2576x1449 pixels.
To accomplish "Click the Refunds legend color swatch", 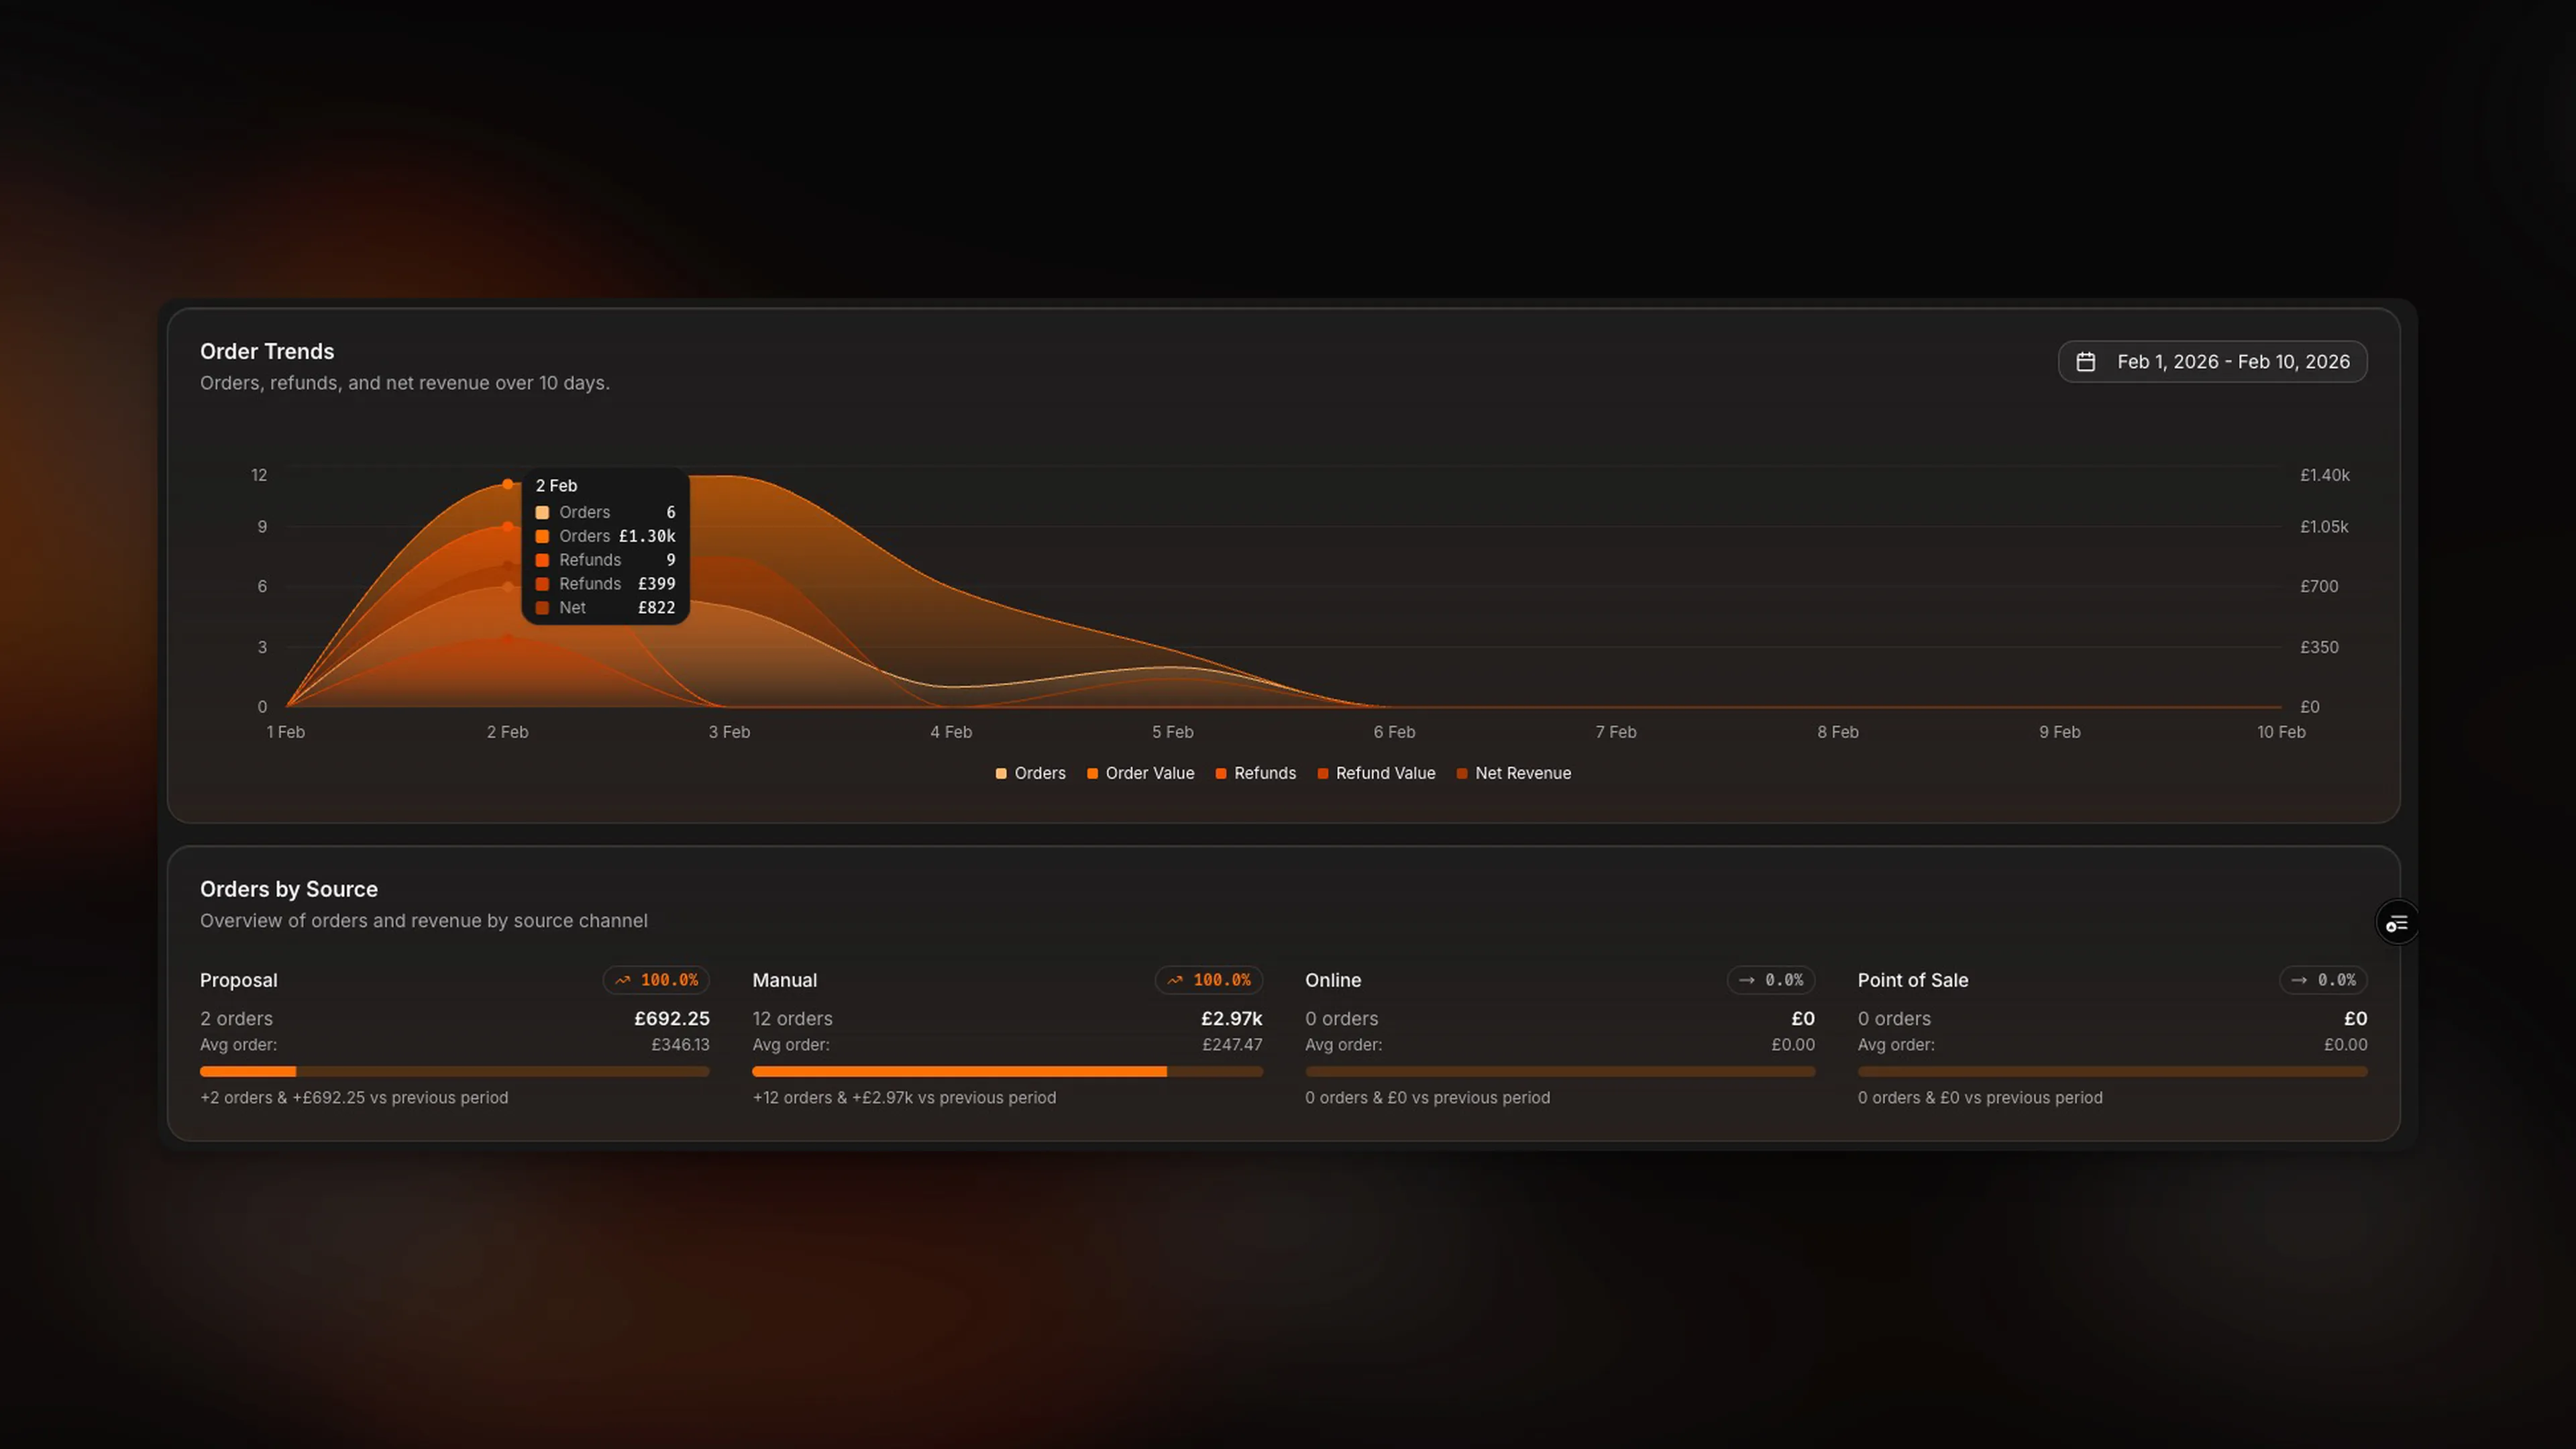I will click(x=1221, y=773).
